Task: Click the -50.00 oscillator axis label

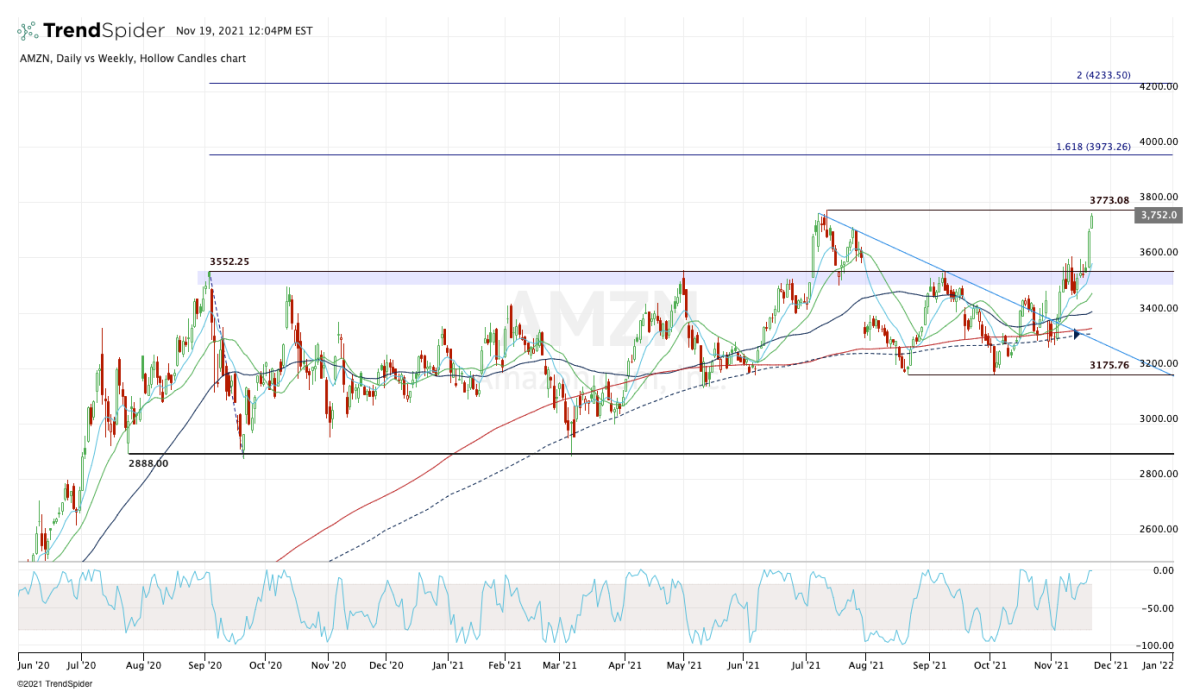Action: 1160,608
